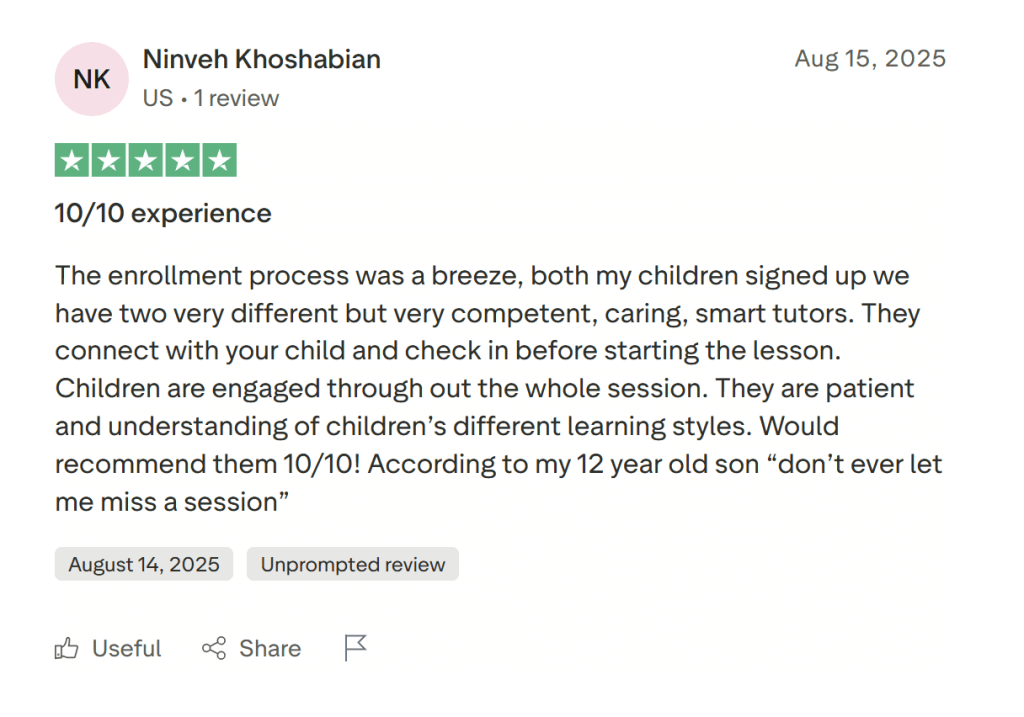Click the fifth rating star

pos(219,159)
